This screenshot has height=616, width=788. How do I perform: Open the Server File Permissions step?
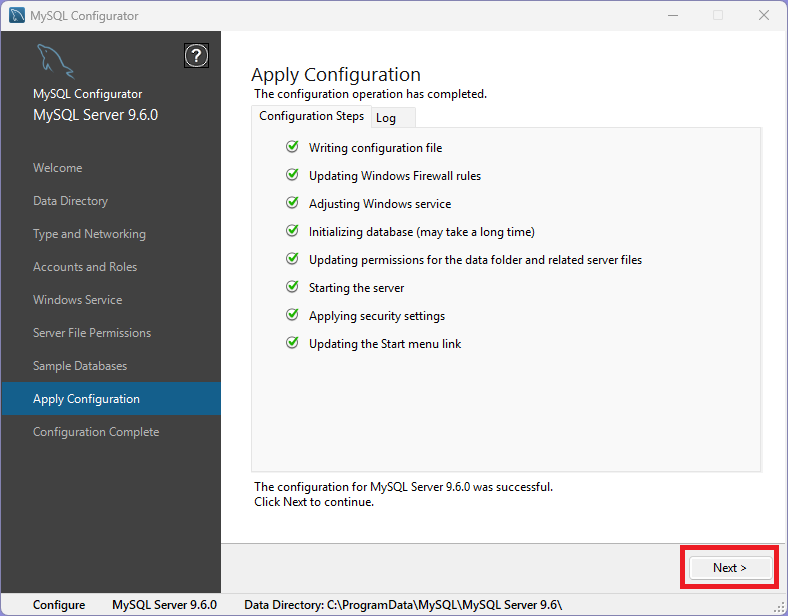pos(92,333)
